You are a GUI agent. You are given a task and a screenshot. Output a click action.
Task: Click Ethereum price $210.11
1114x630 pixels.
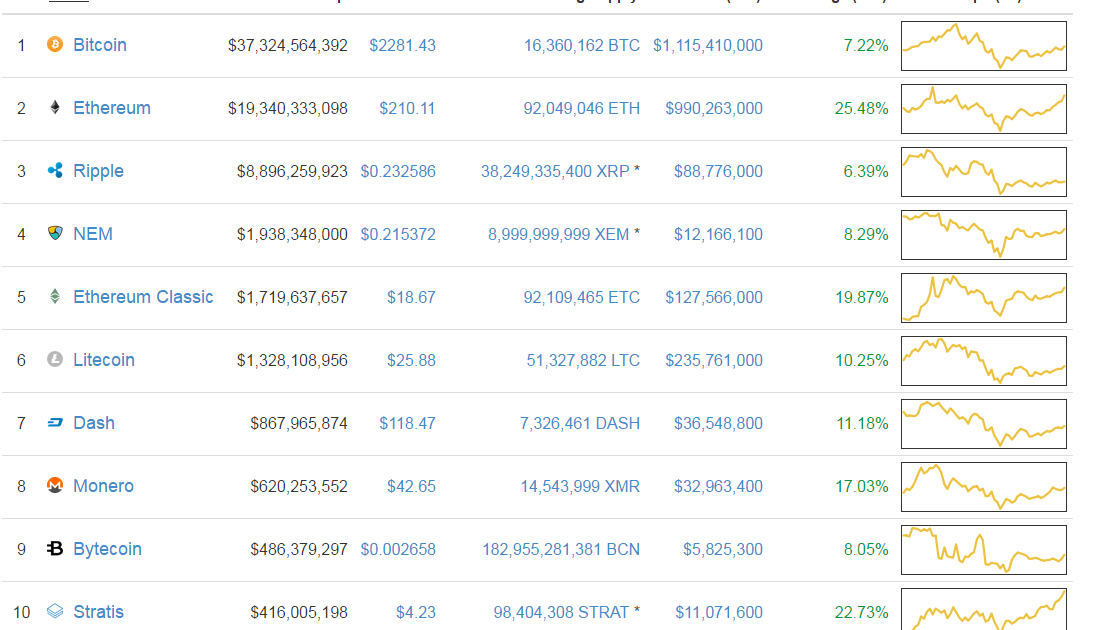[x=407, y=109]
